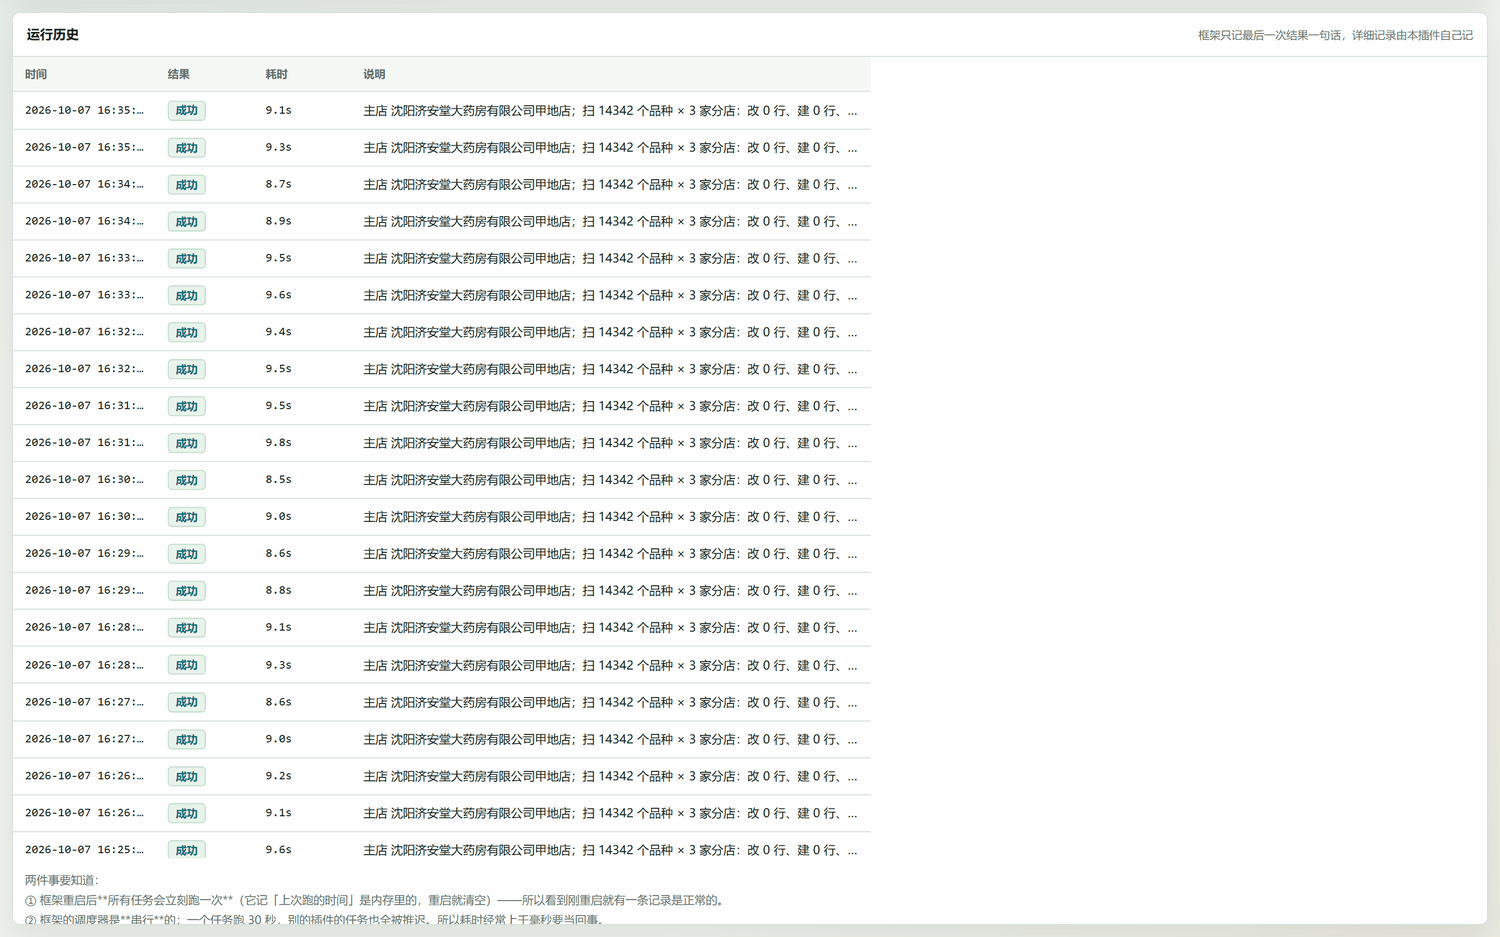Select the 成功 badge in the 8.9s row

[x=187, y=222]
